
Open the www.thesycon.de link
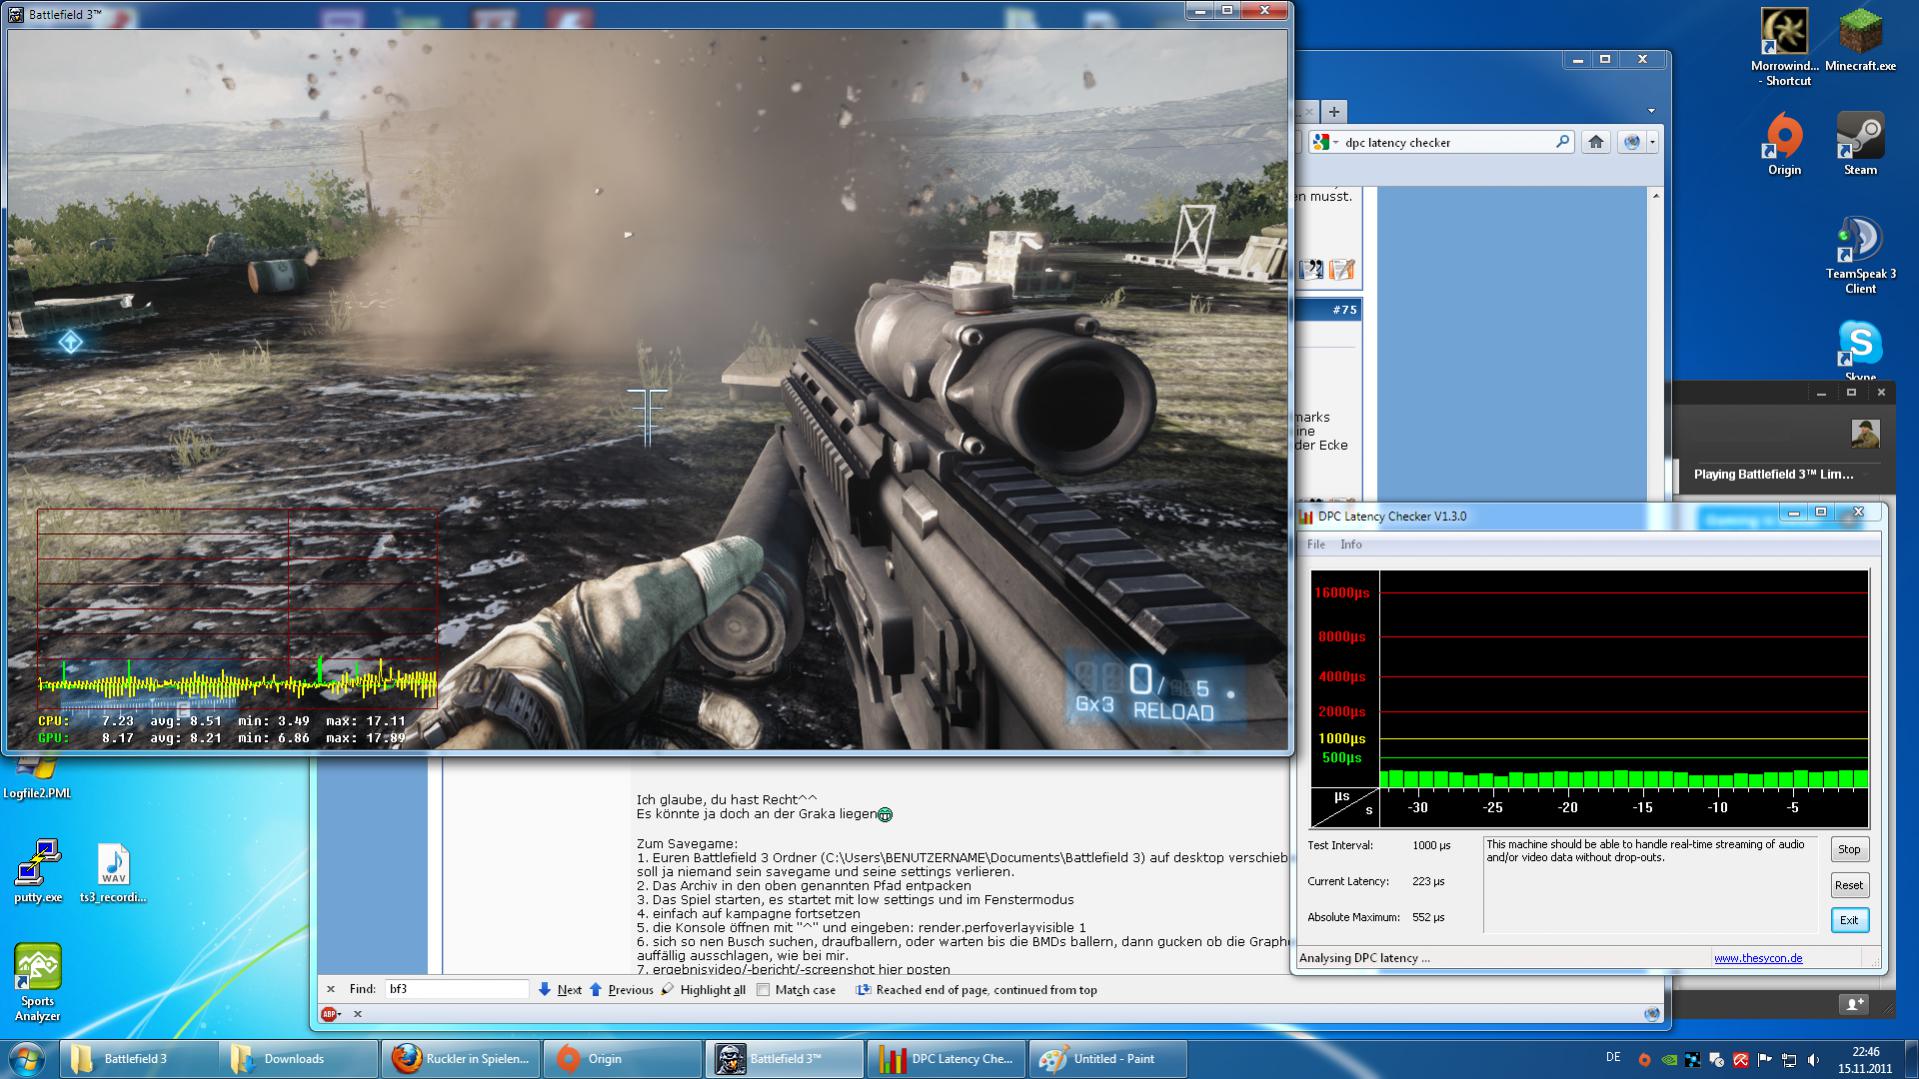click(x=1758, y=958)
